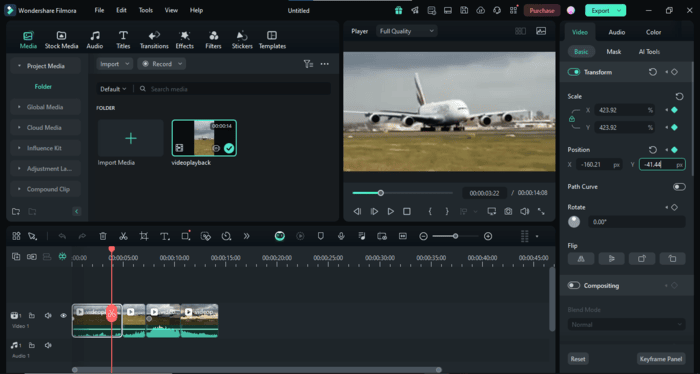Viewport: 700px width, 374px height.
Task: Open the Stickers tab
Action: (242, 39)
